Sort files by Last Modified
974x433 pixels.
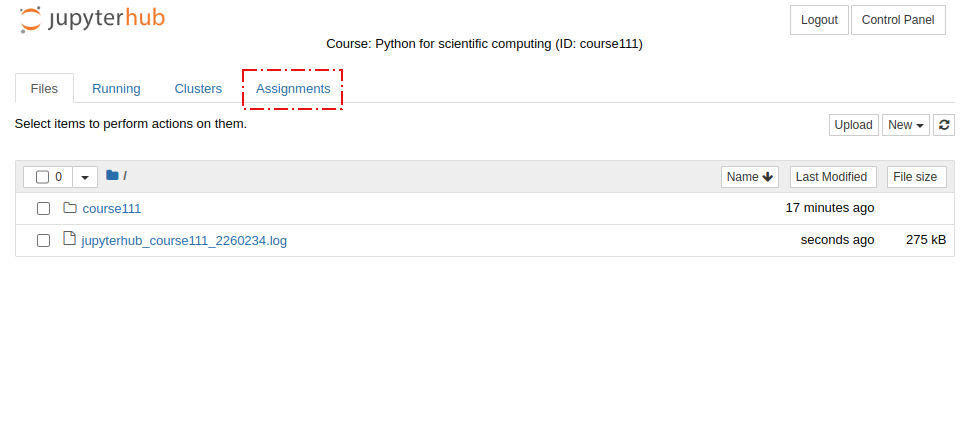click(833, 177)
